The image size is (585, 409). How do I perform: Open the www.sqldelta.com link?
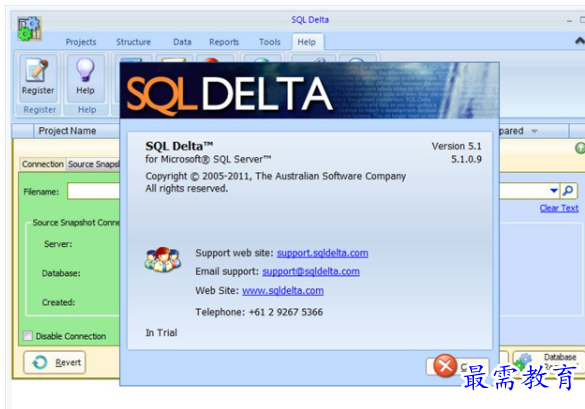coord(283,290)
